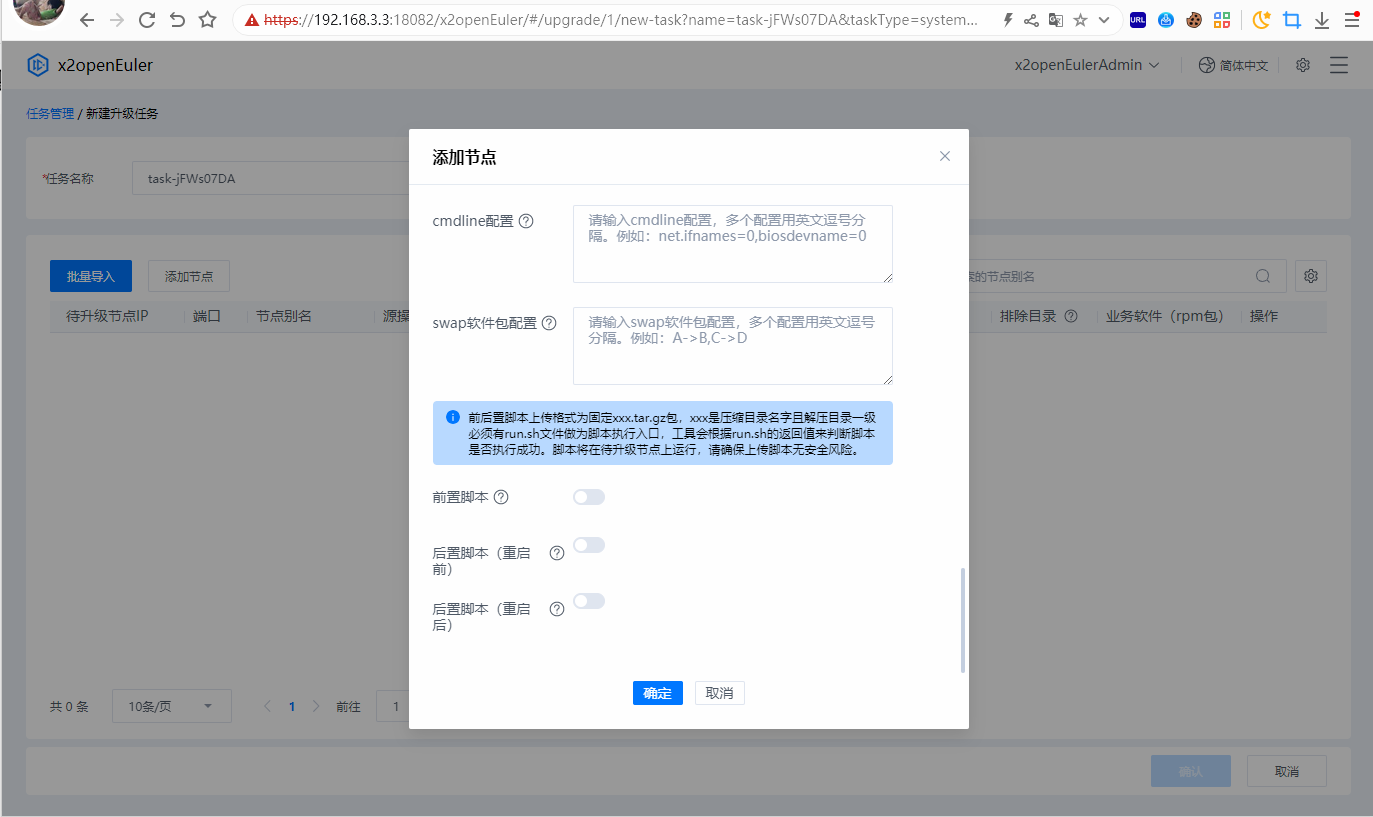This screenshot has height=817, width=1373.
Task: Click the lightning speed-mode icon
Action: tap(1007, 20)
